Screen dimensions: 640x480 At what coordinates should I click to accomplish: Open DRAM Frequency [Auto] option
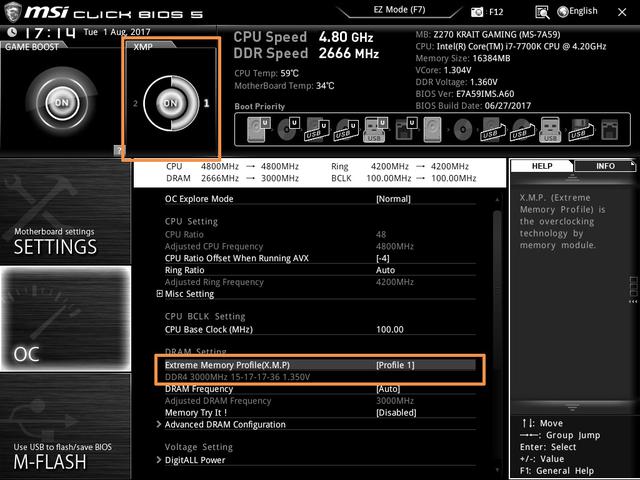point(388,389)
